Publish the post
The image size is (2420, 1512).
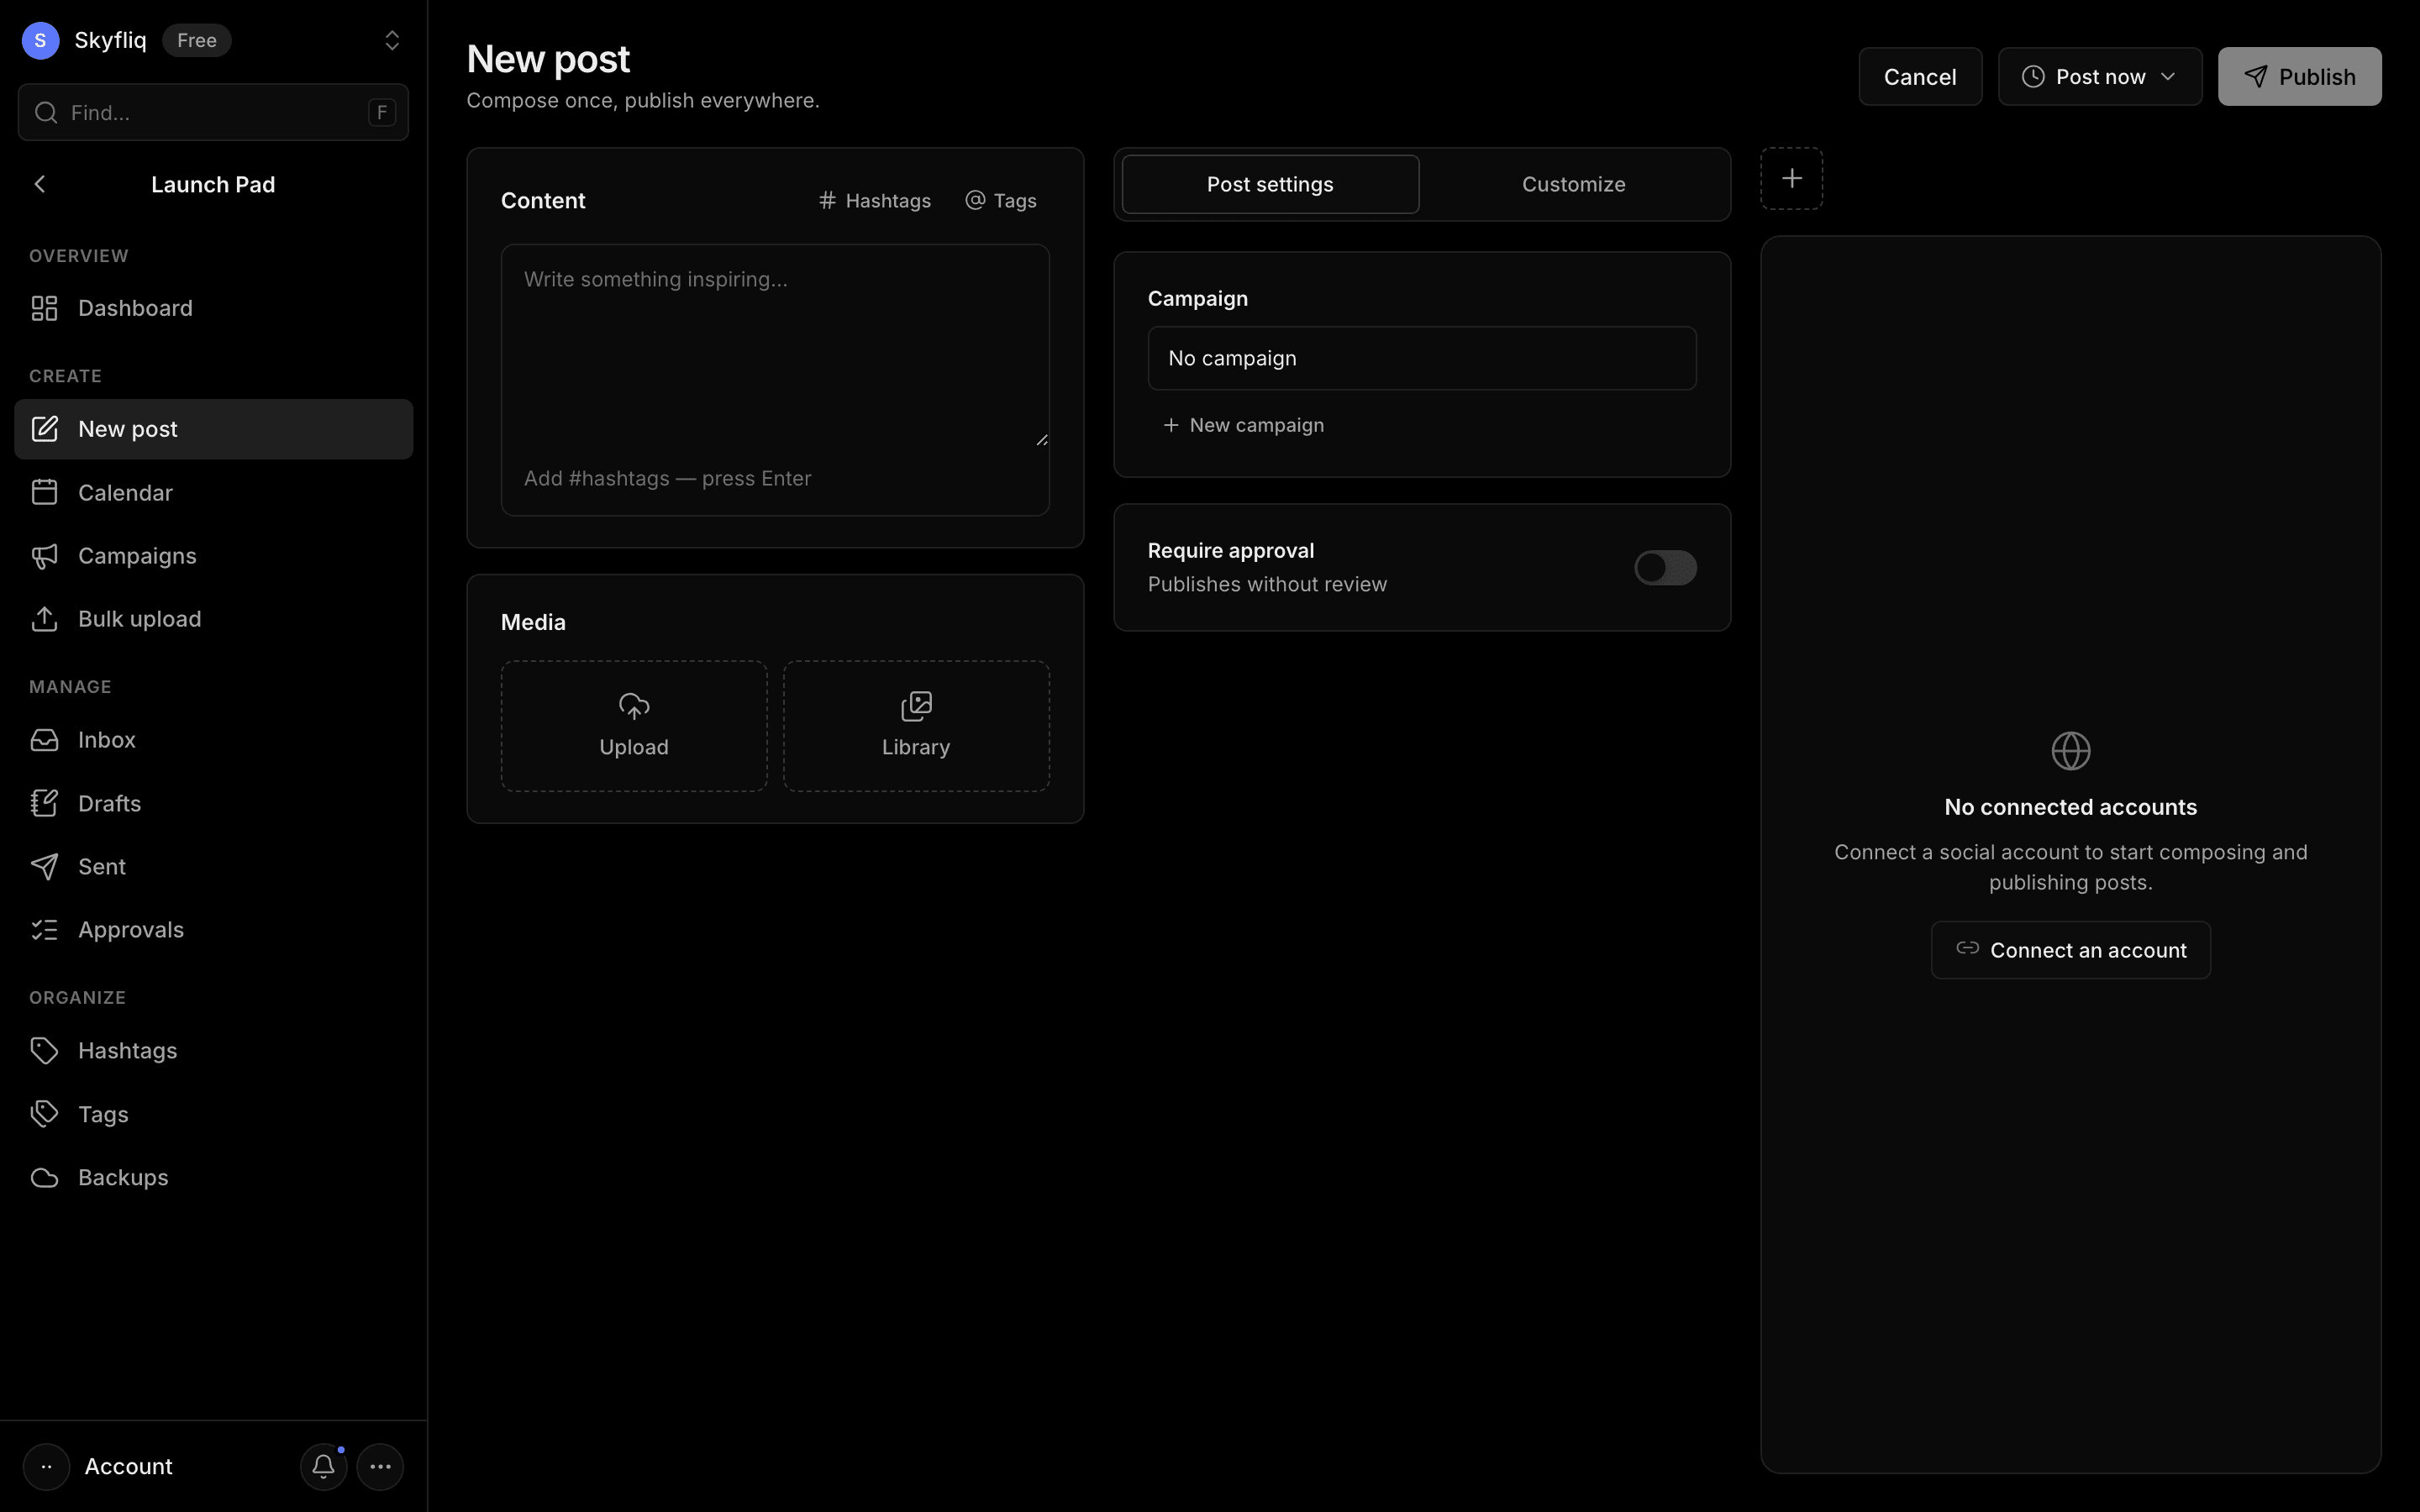[x=2299, y=77]
